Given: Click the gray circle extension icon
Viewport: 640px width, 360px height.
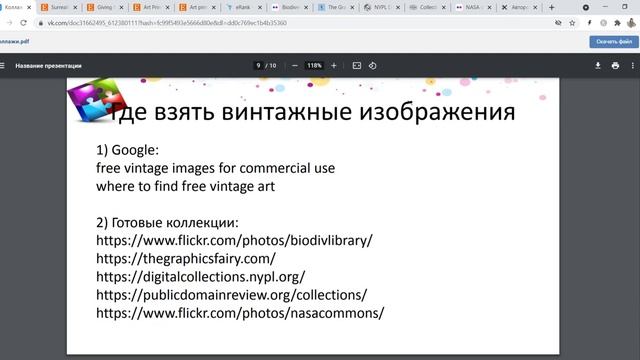Looking at the screenshot, I should [x=603, y=23].
